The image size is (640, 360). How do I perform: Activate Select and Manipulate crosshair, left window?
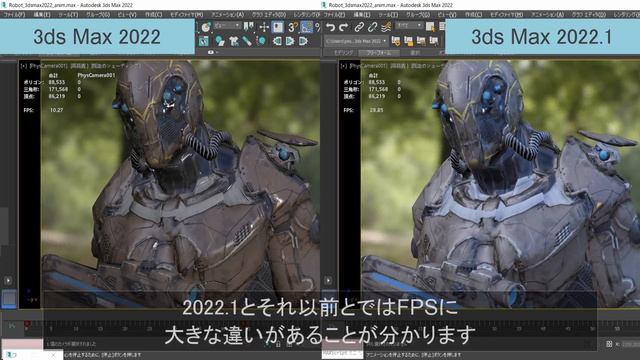(264, 27)
